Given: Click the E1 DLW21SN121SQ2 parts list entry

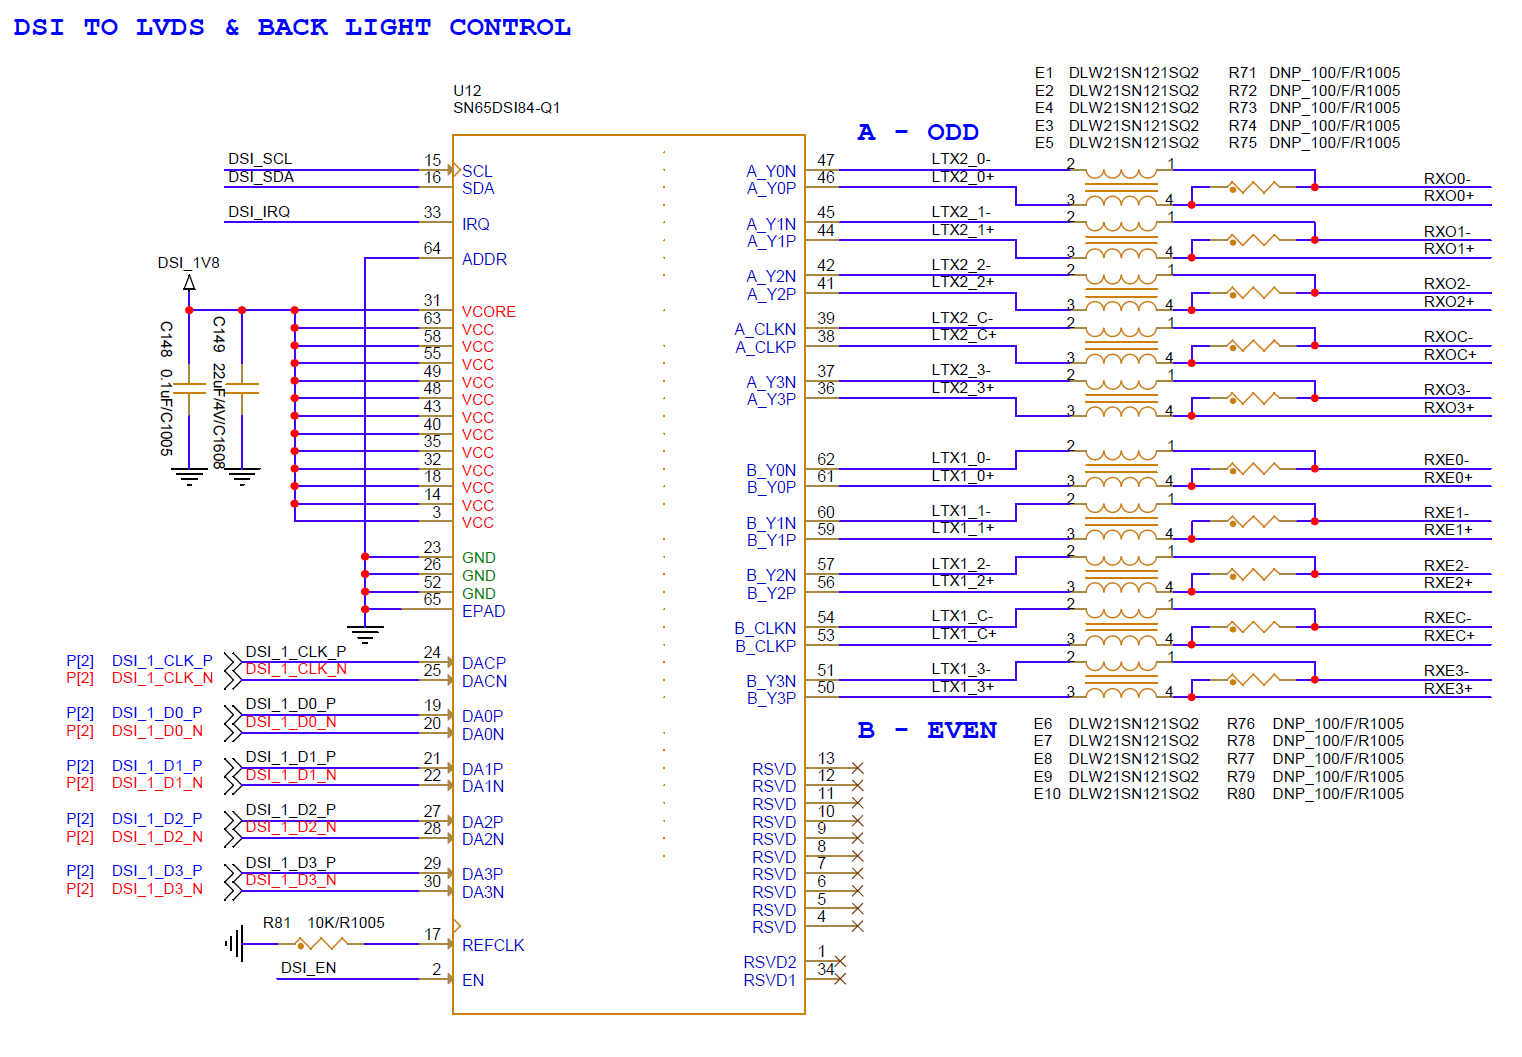Looking at the screenshot, I should pos(1117,73).
